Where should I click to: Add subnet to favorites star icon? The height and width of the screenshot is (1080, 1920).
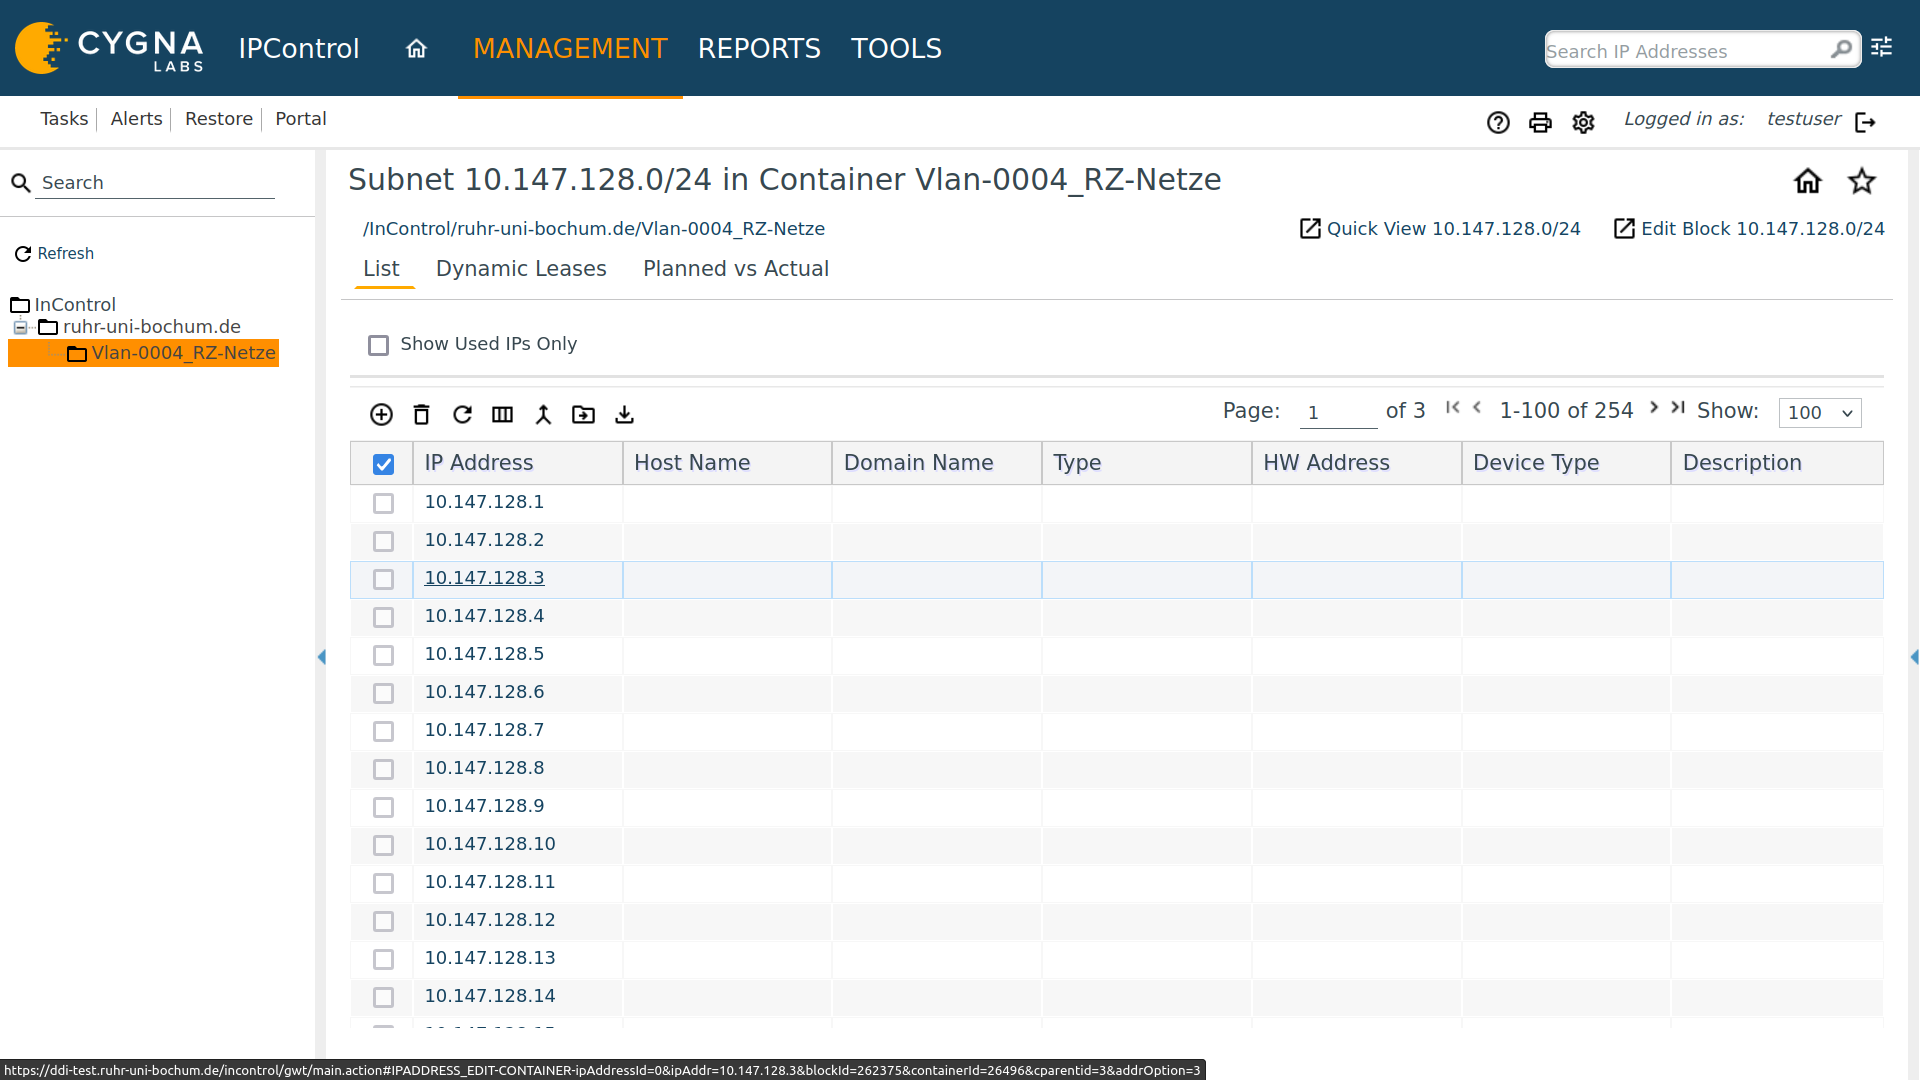1862,181
